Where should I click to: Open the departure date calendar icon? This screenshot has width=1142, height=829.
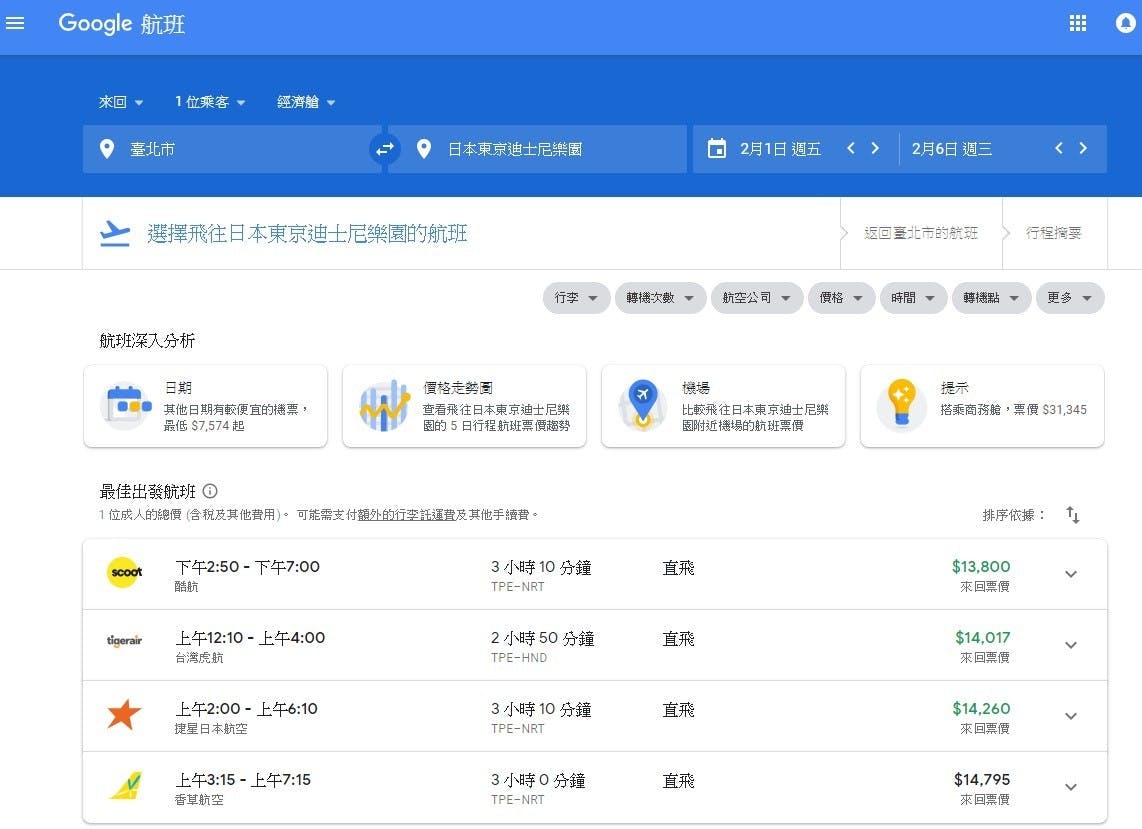pos(716,149)
